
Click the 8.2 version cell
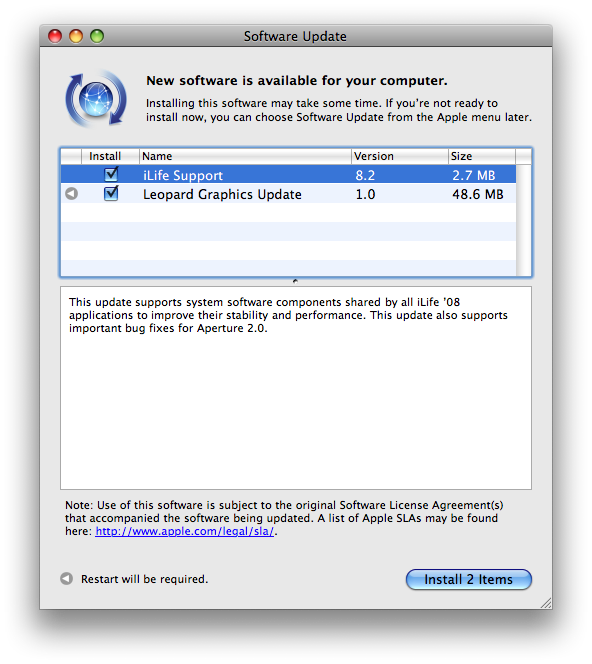tap(365, 175)
